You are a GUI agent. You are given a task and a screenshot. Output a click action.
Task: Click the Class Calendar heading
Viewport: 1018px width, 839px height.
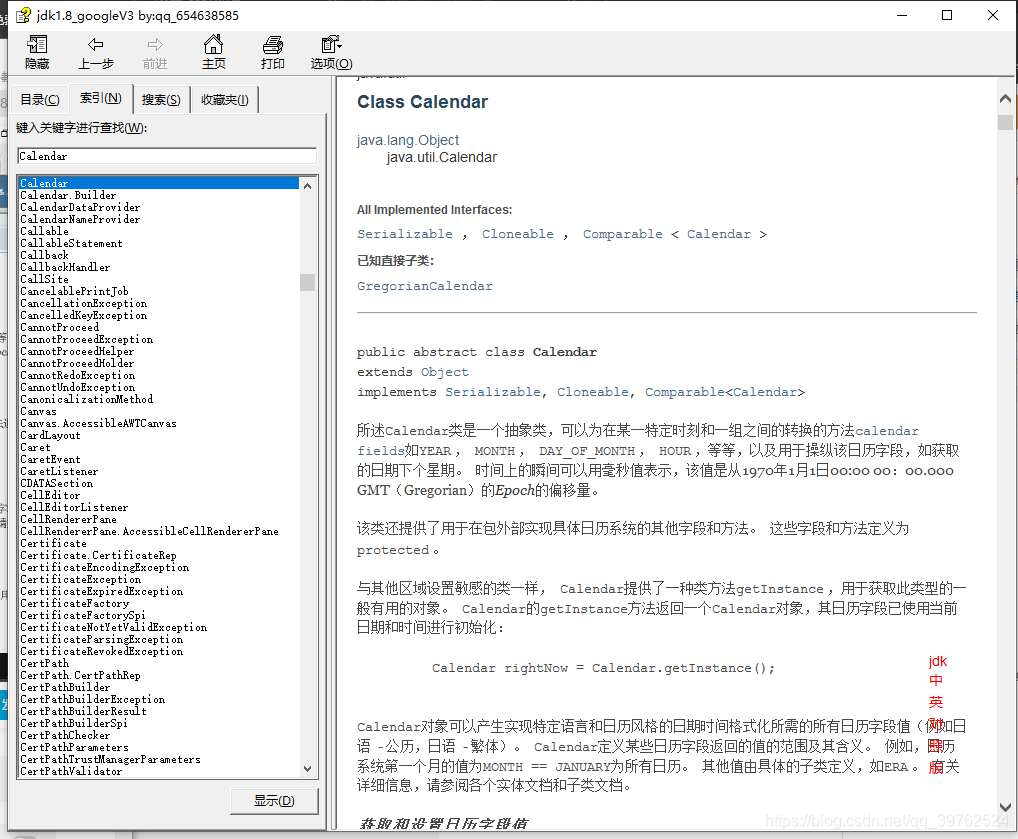[422, 102]
